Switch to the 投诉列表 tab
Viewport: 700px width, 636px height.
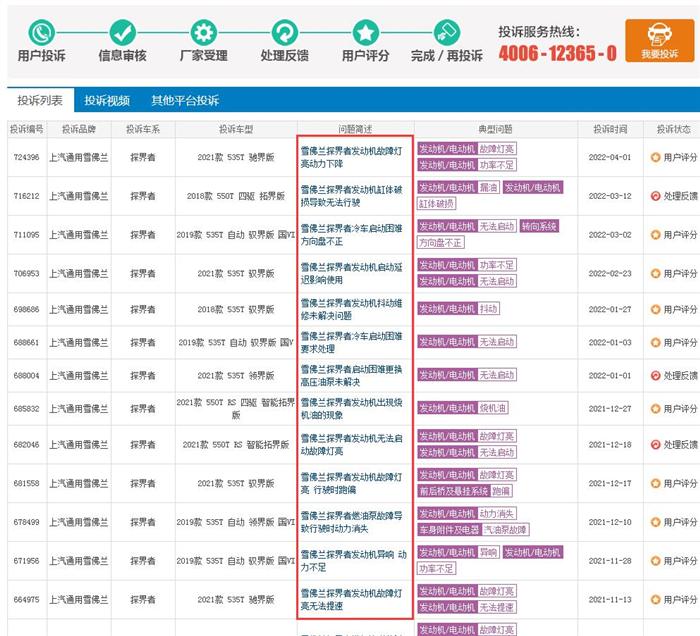click(x=40, y=100)
